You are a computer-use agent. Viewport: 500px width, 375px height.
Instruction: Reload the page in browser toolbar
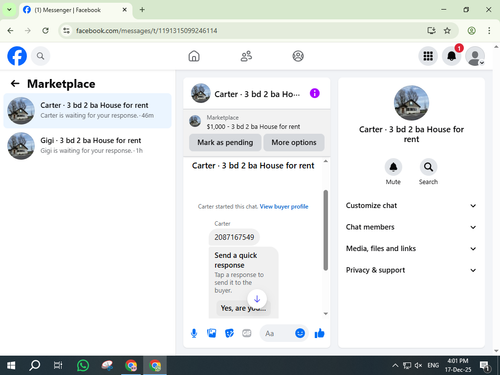[45, 31]
